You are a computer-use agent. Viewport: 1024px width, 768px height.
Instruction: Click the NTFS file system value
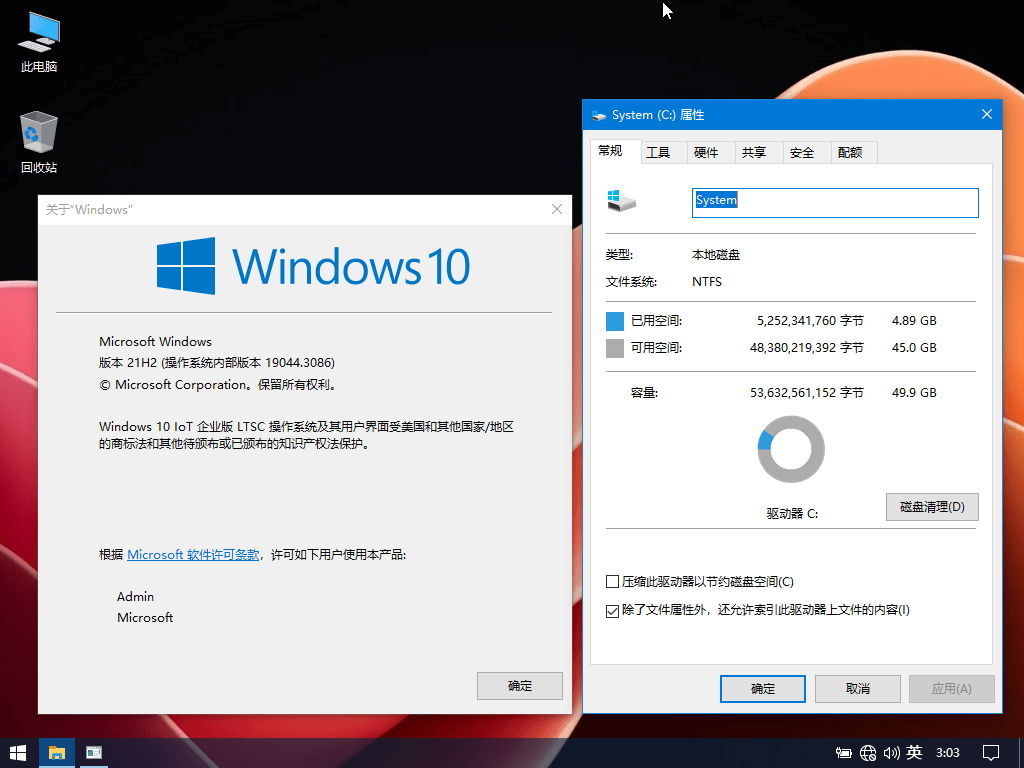click(707, 281)
